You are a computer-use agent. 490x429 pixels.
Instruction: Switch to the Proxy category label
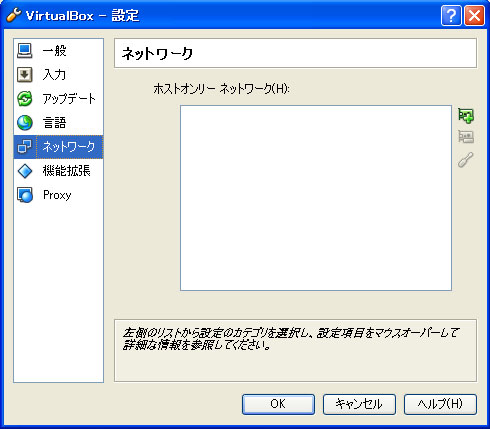[x=57, y=195]
